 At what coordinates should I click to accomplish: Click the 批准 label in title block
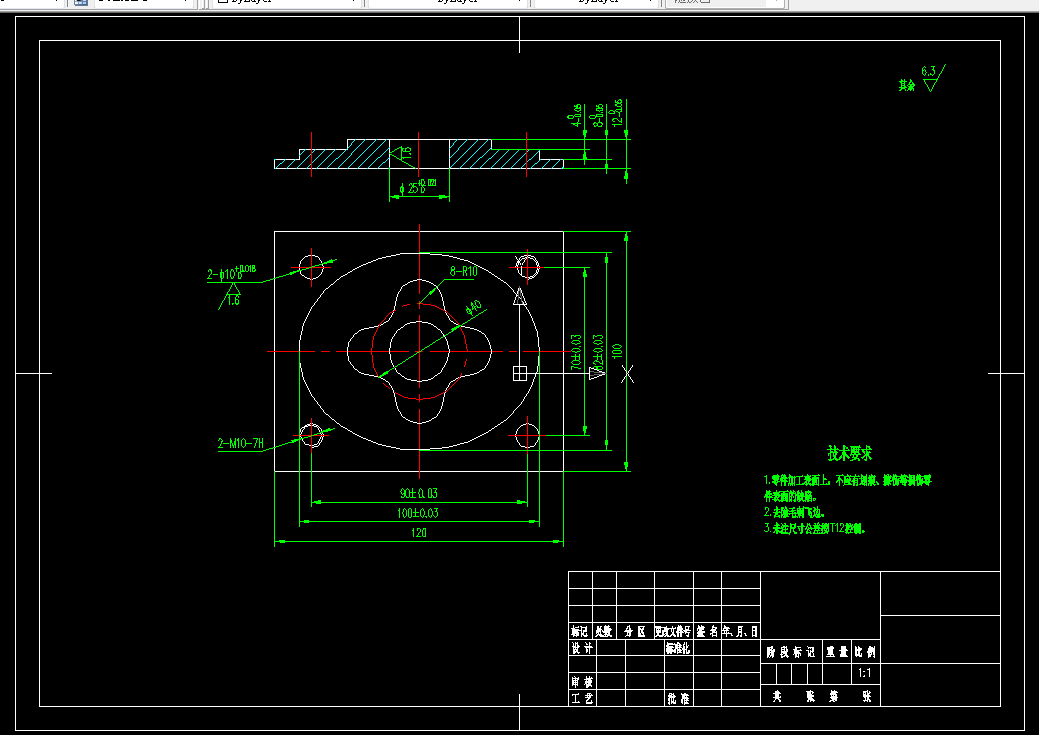(678, 698)
